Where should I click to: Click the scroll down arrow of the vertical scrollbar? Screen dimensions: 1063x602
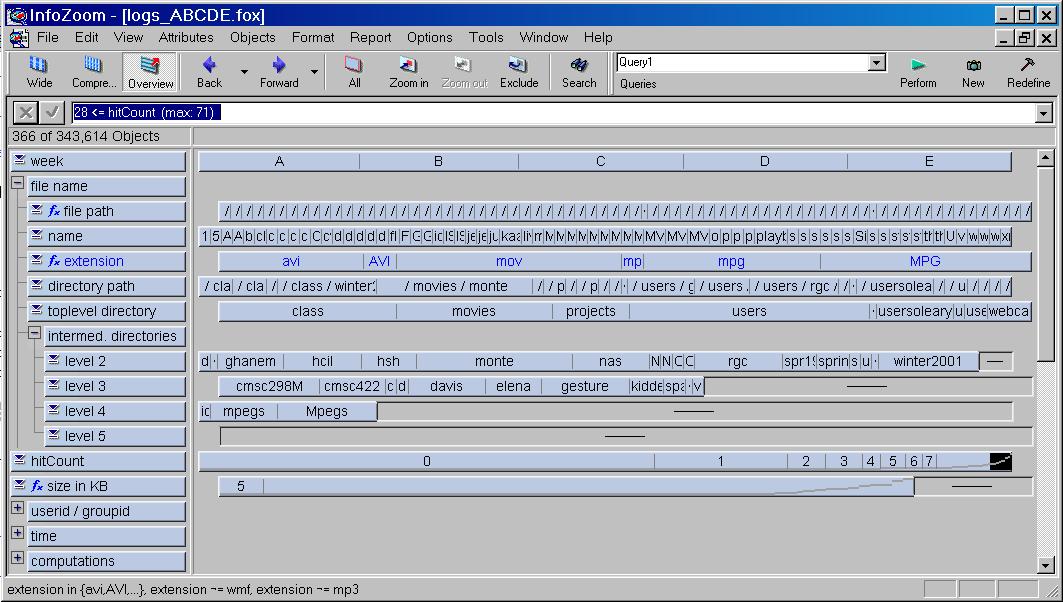(1045, 565)
